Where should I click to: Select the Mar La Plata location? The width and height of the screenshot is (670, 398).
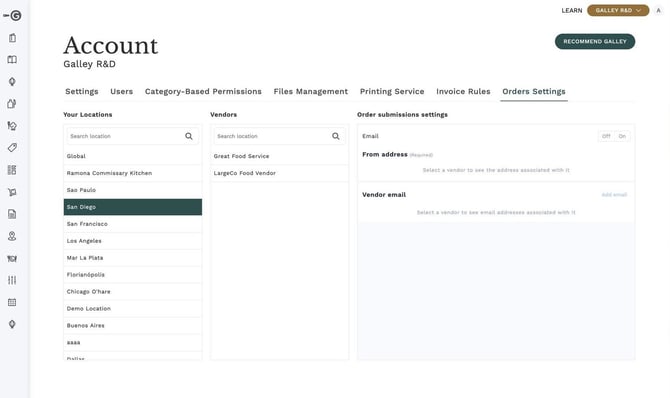pos(133,258)
